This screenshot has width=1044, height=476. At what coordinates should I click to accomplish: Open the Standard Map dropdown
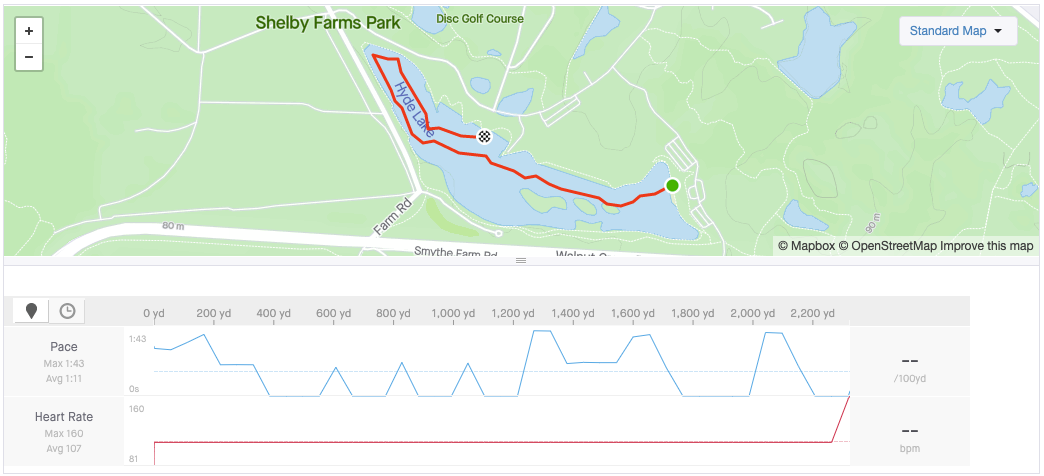957,31
